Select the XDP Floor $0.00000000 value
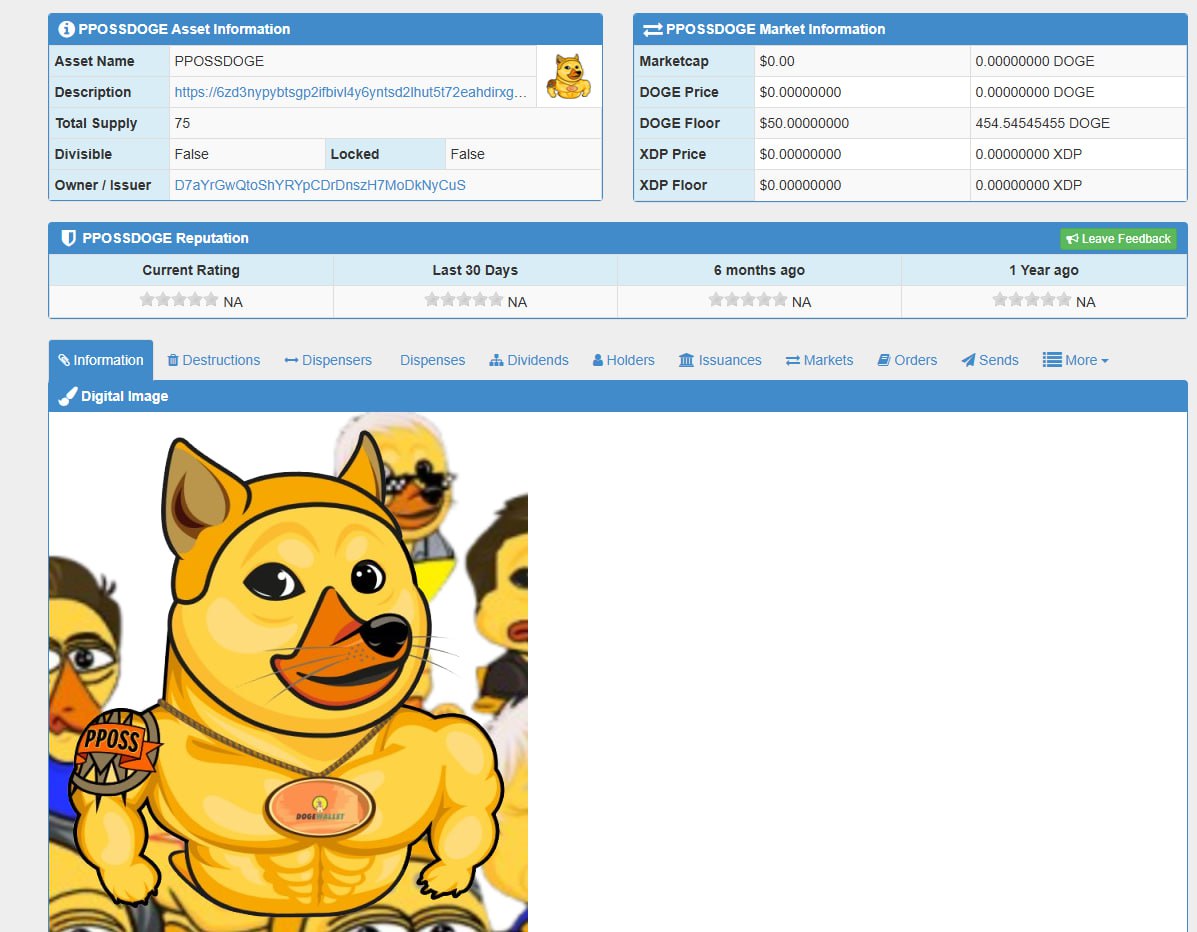Image resolution: width=1197 pixels, height=932 pixels. (800, 185)
